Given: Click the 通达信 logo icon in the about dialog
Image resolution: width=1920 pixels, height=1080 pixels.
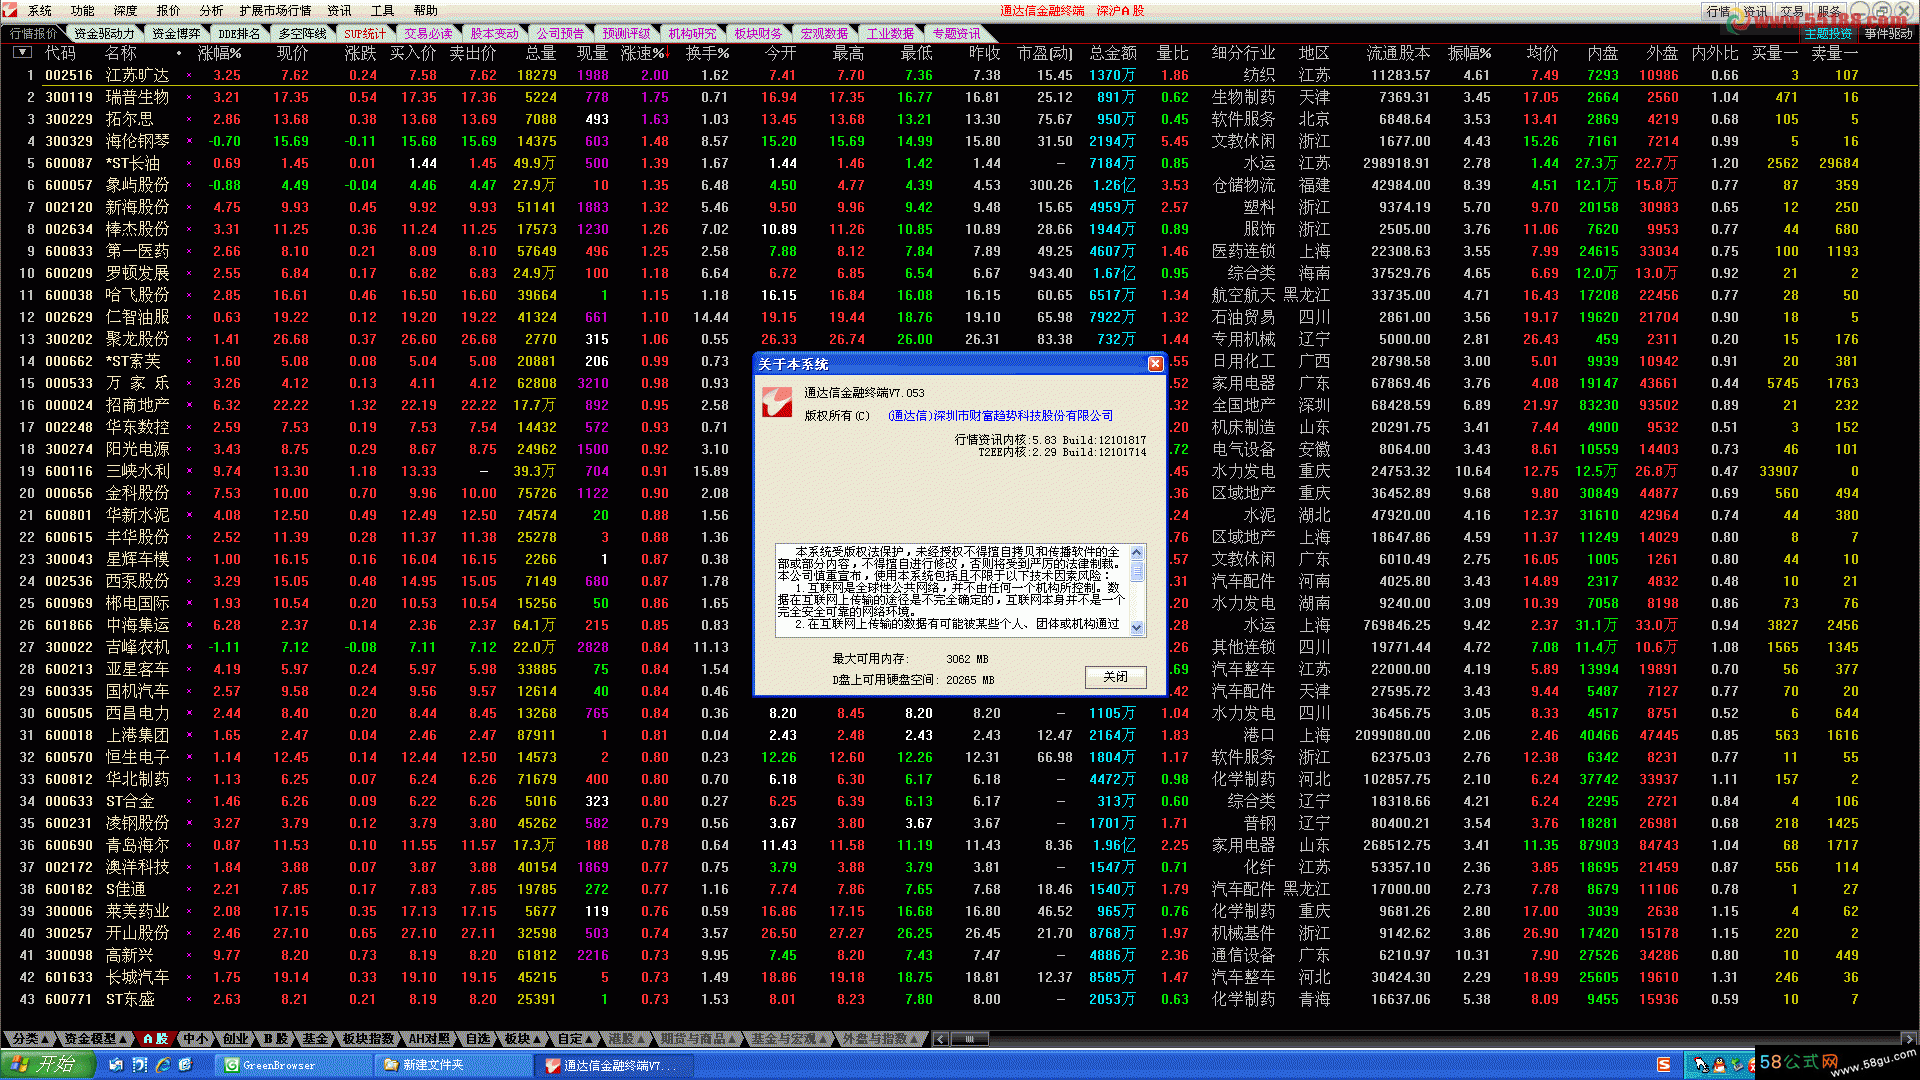Looking at the screenshot, I should (777, 402).
